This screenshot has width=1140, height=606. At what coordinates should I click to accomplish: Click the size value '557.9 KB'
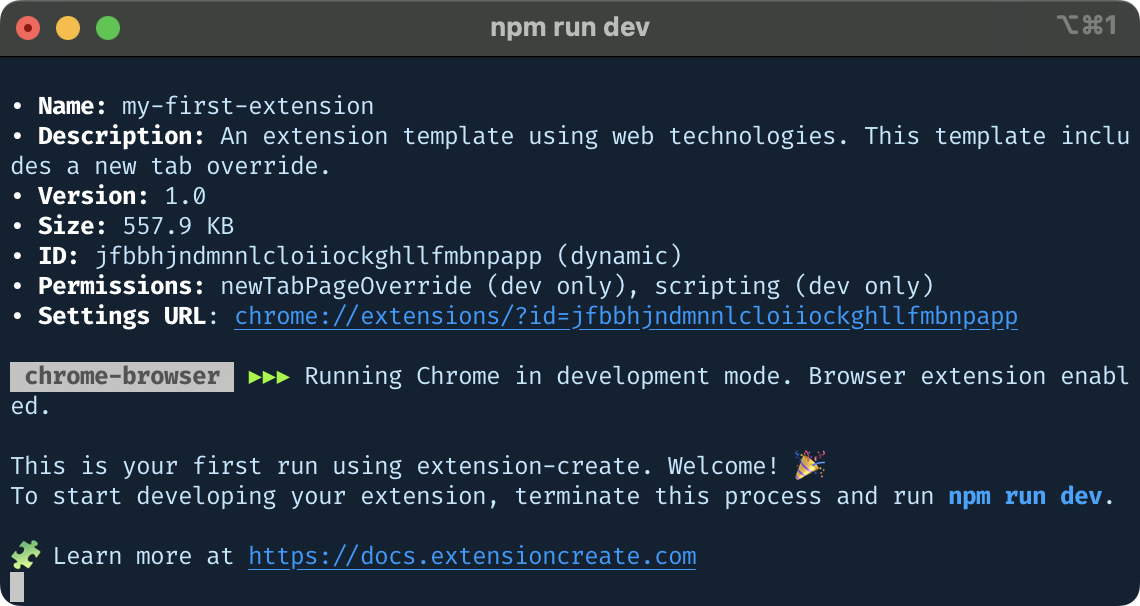(x=178, y=226)
